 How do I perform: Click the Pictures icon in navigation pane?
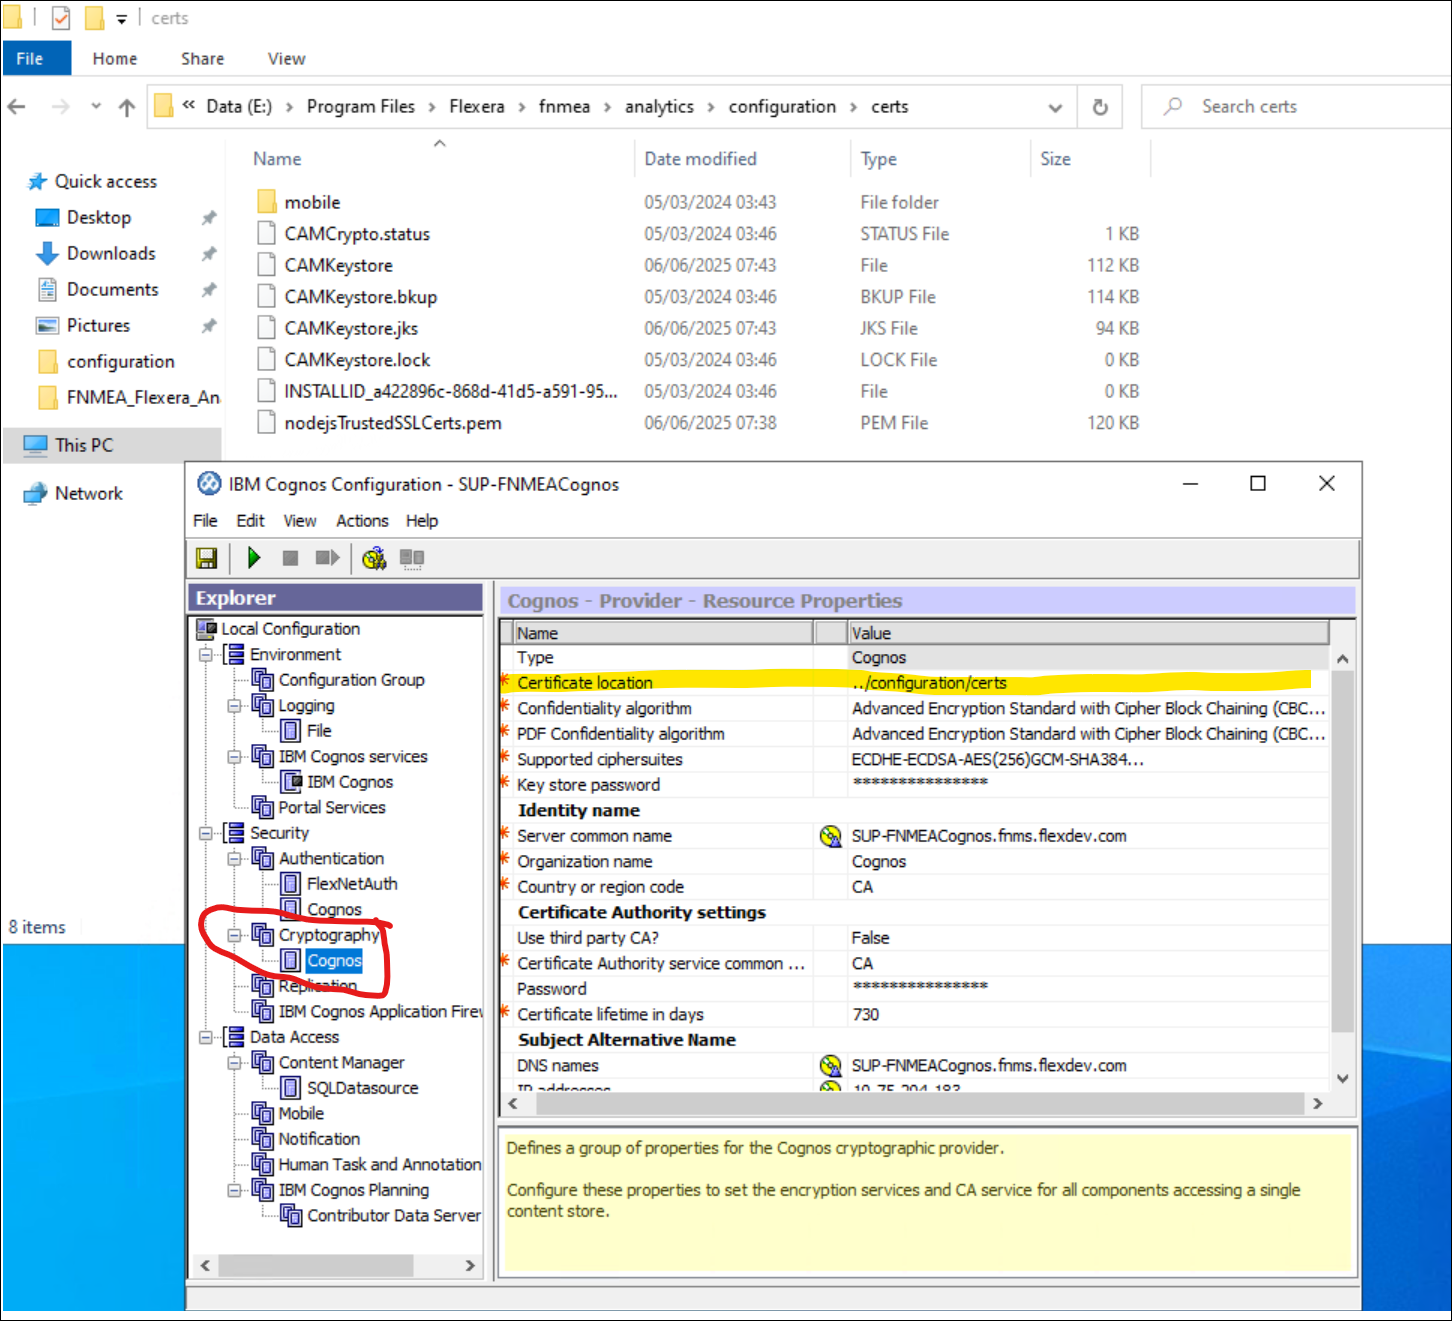(x=47, y=326)
